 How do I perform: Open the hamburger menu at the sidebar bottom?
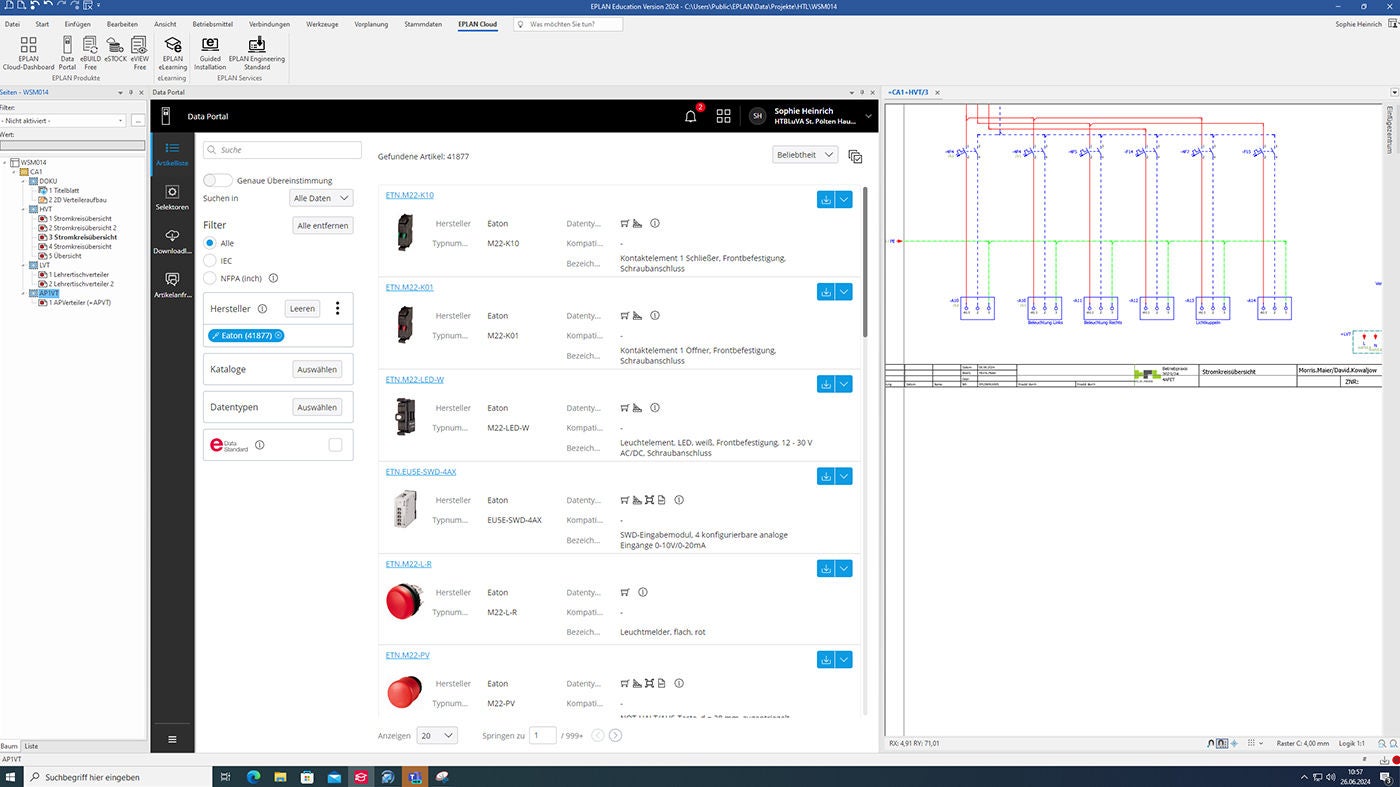[172, 739]
